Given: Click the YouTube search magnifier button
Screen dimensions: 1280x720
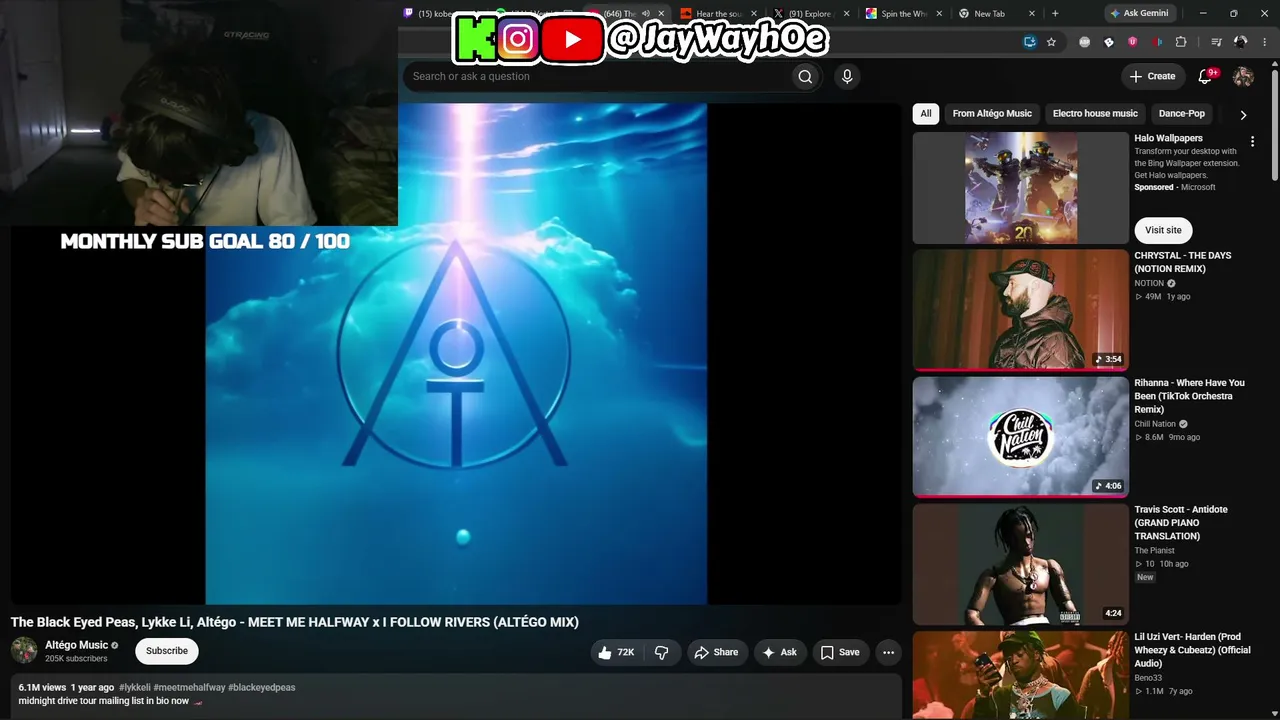Looking at the screenshot, I should tap(805, 76).
